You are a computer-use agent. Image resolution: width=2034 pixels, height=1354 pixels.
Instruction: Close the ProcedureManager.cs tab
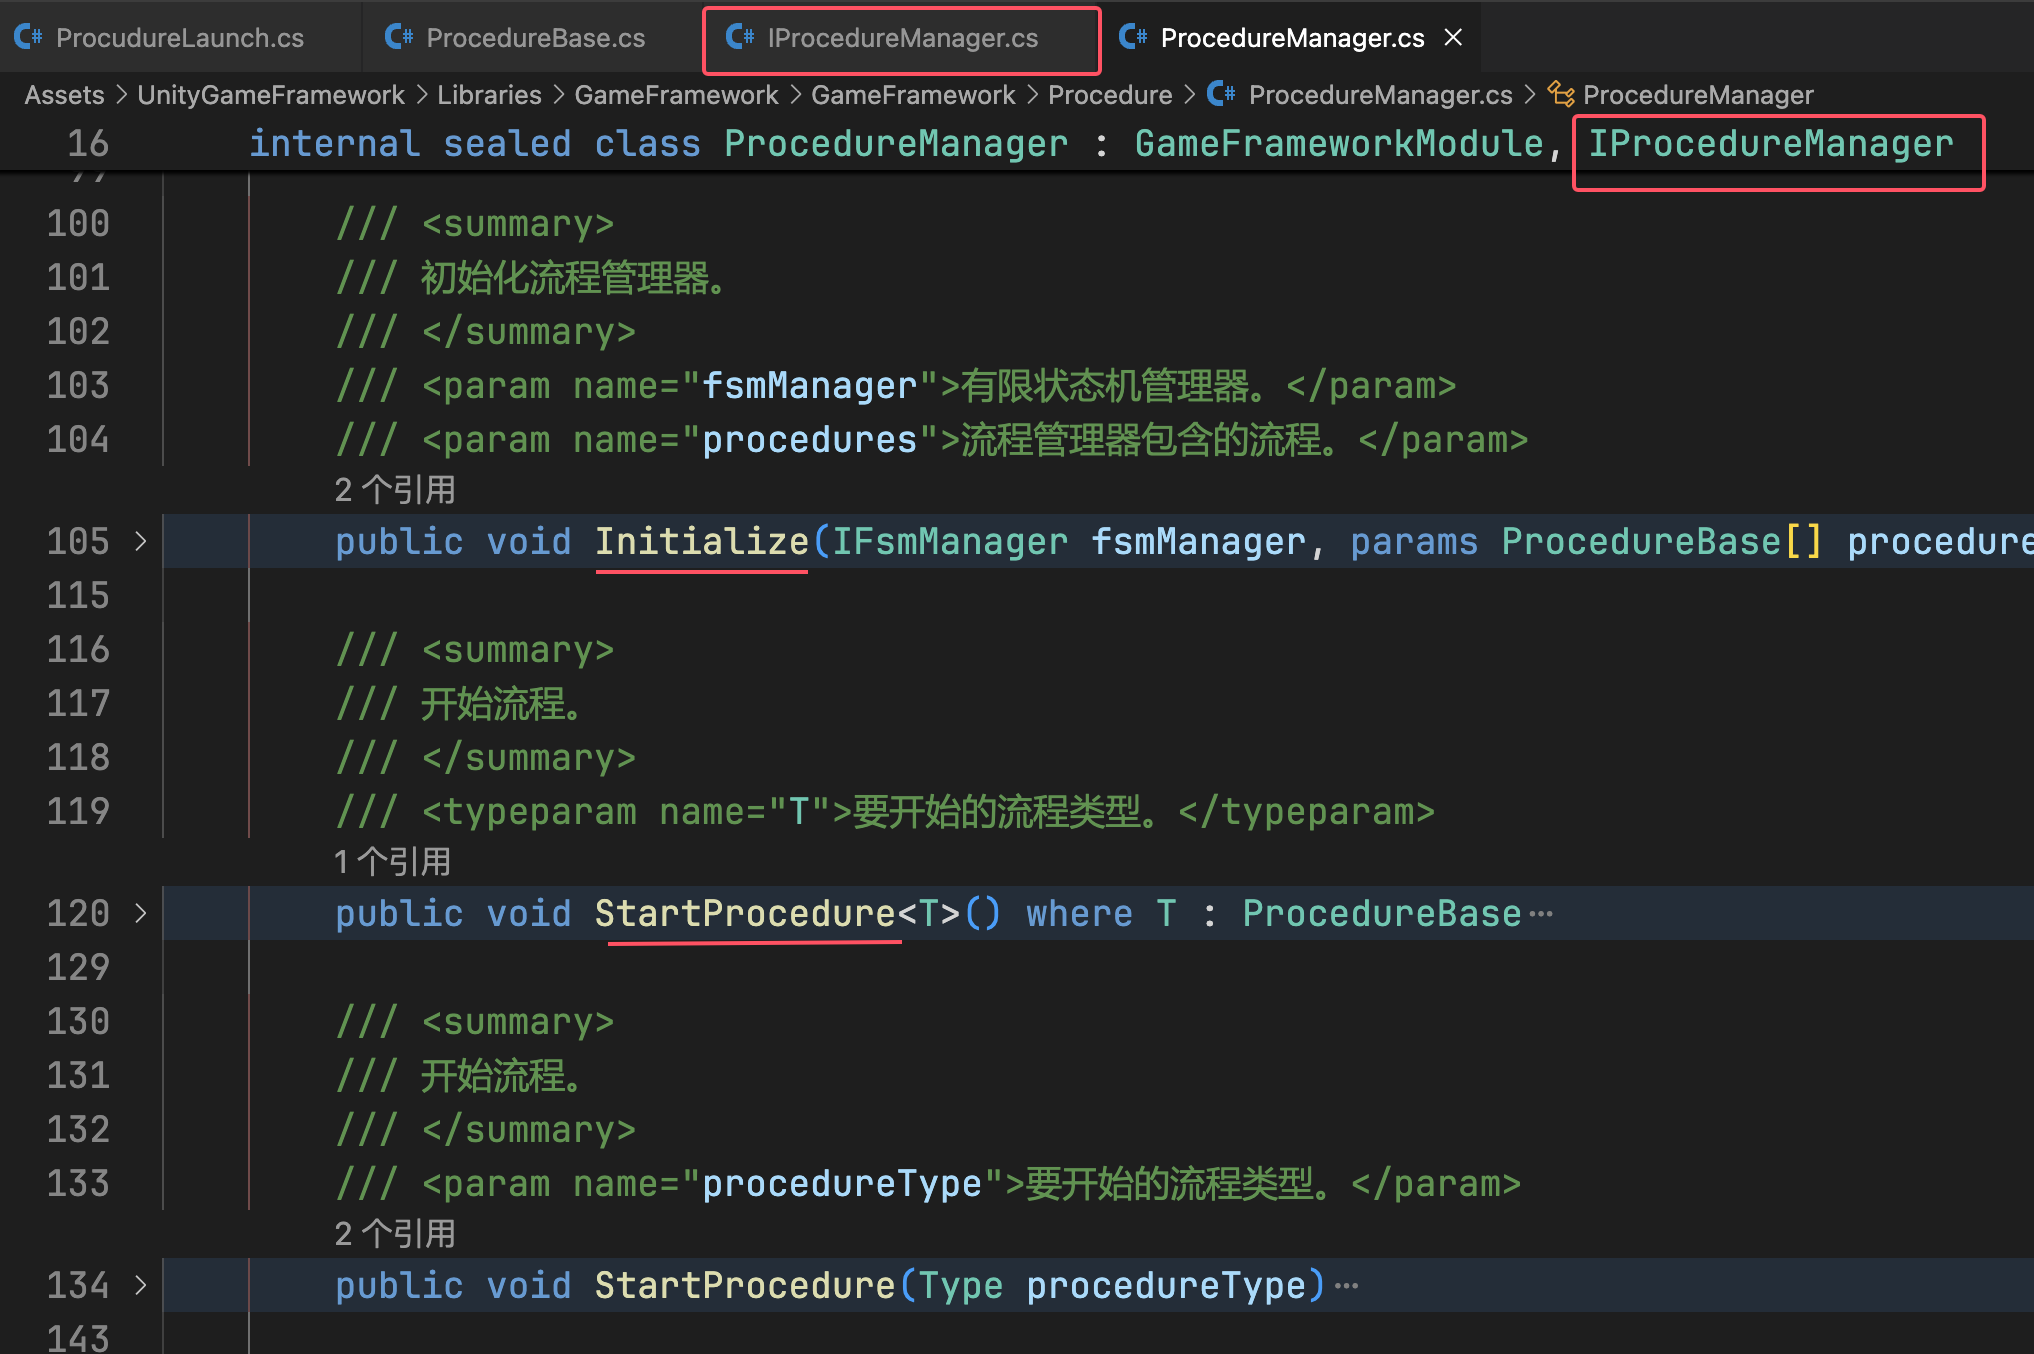point(1453,38)
